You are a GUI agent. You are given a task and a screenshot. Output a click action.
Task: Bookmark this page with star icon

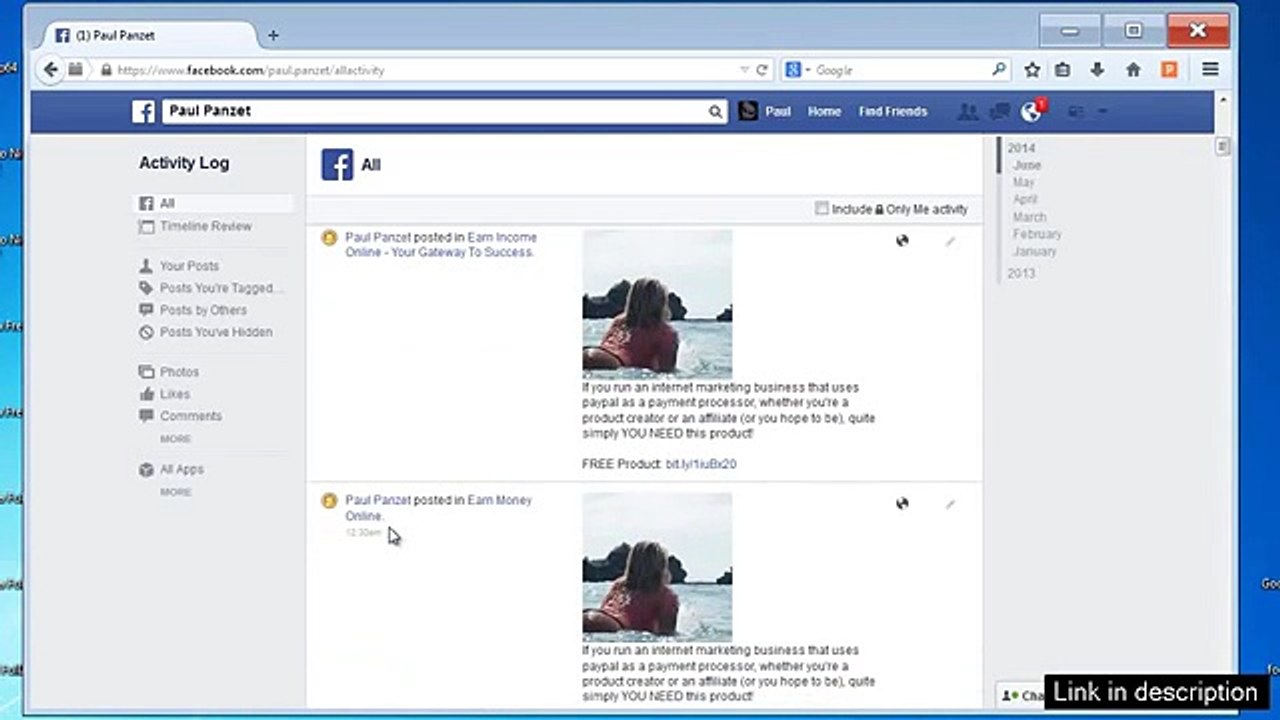[1032, 70]
